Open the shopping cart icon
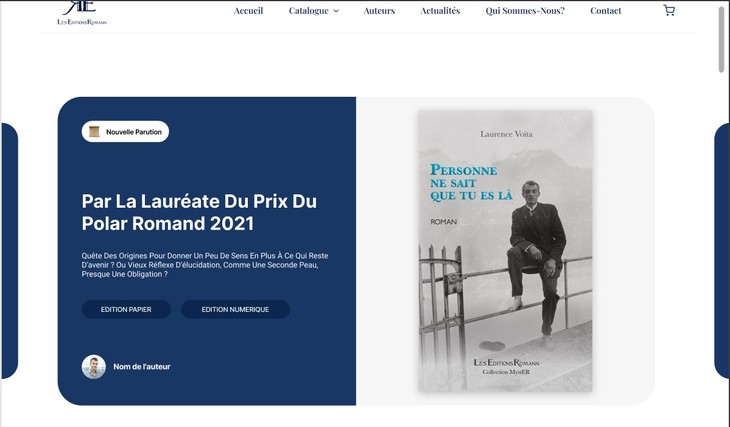Viewport: 730px width, 427px height. [669, 10]
